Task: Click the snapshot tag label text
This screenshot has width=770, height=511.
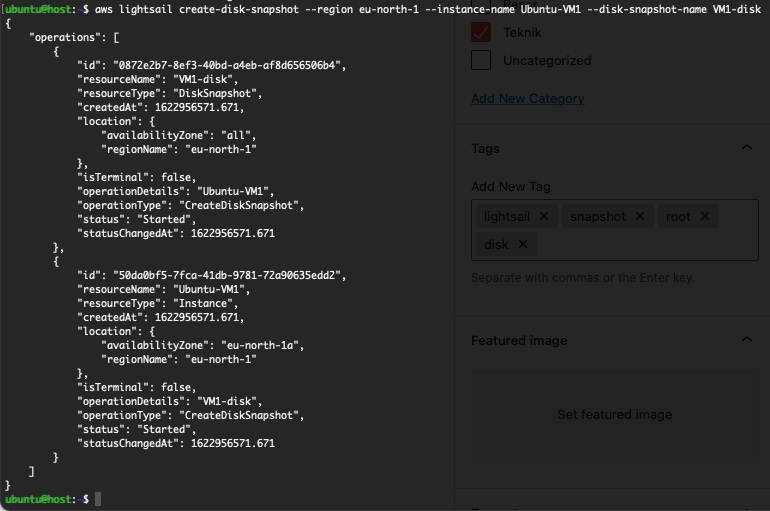Action: (597, 216)
